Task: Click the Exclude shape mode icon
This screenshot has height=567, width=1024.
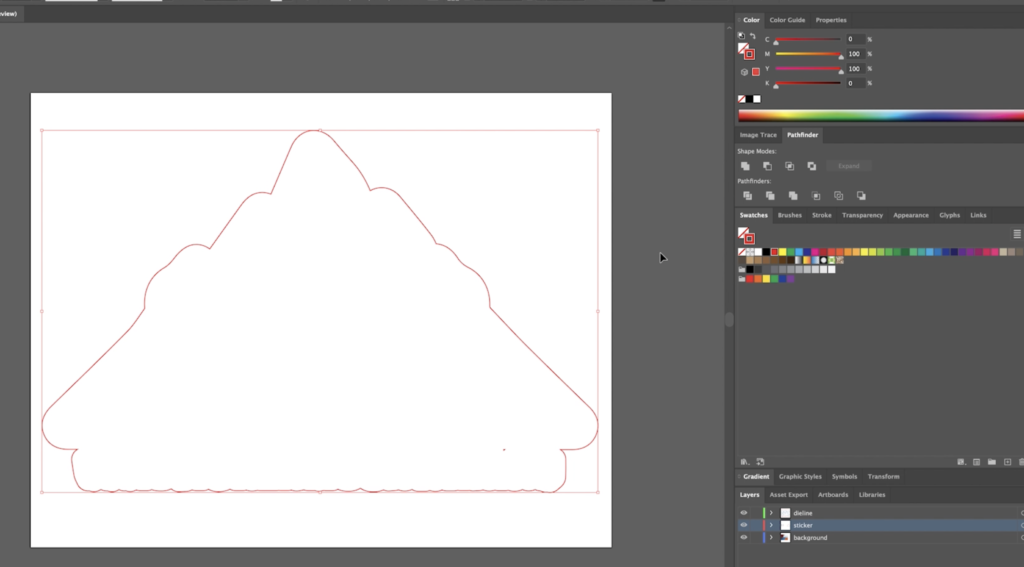Action: (x=812, y=166)
